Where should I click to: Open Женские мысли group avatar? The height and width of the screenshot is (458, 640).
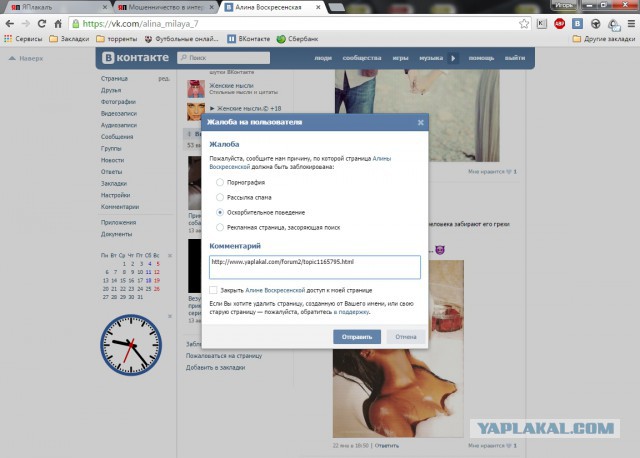coord(196,89)
